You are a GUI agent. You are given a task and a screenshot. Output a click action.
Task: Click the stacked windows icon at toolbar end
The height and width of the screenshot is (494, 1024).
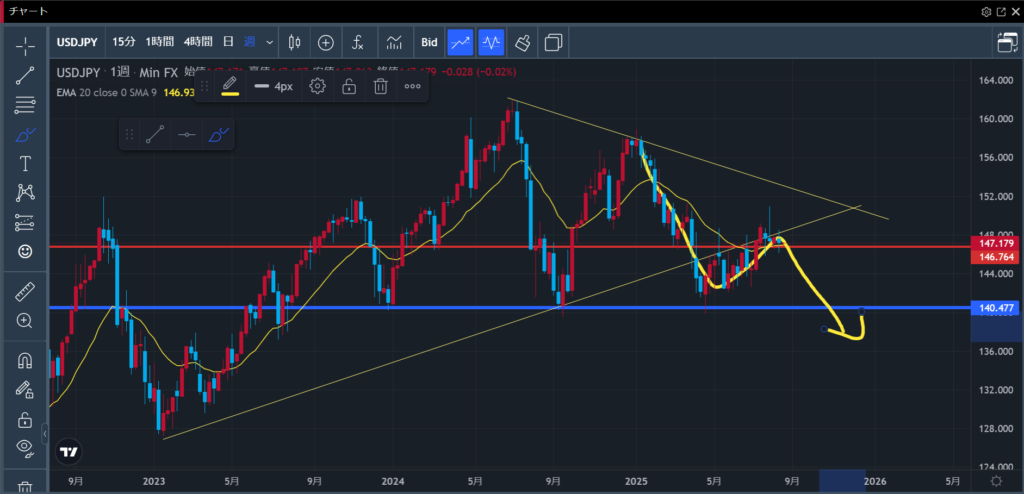coord(1007,42)
